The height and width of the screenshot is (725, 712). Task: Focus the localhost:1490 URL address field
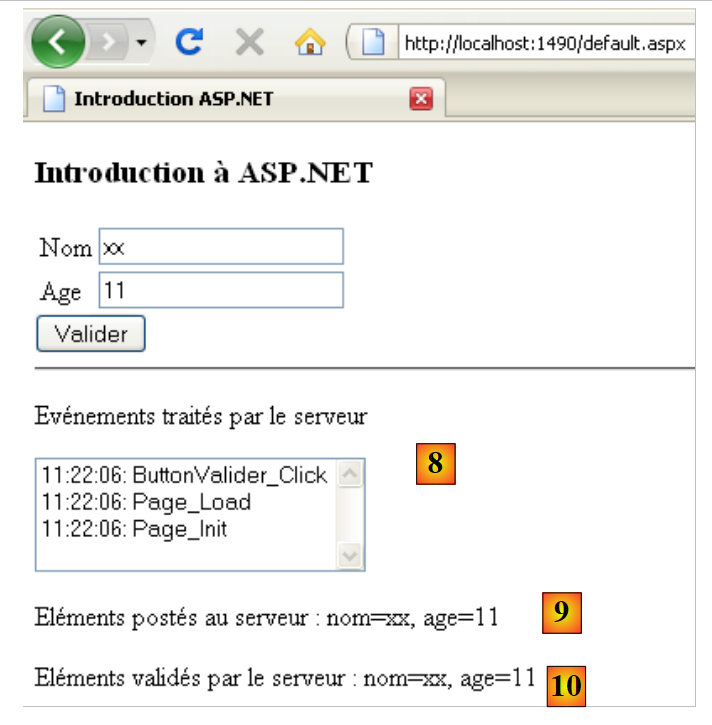[545, 44]
